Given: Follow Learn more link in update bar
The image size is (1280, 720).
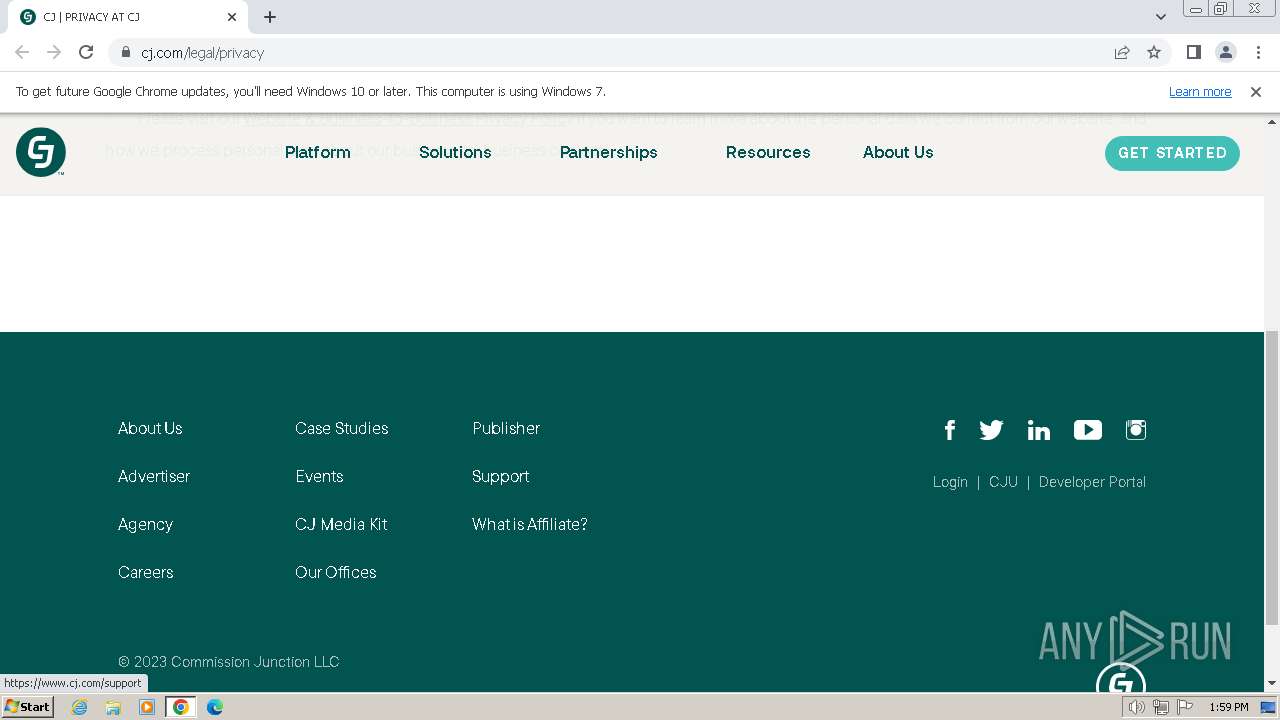Looking at the screenshot, I should point(1200,91).
